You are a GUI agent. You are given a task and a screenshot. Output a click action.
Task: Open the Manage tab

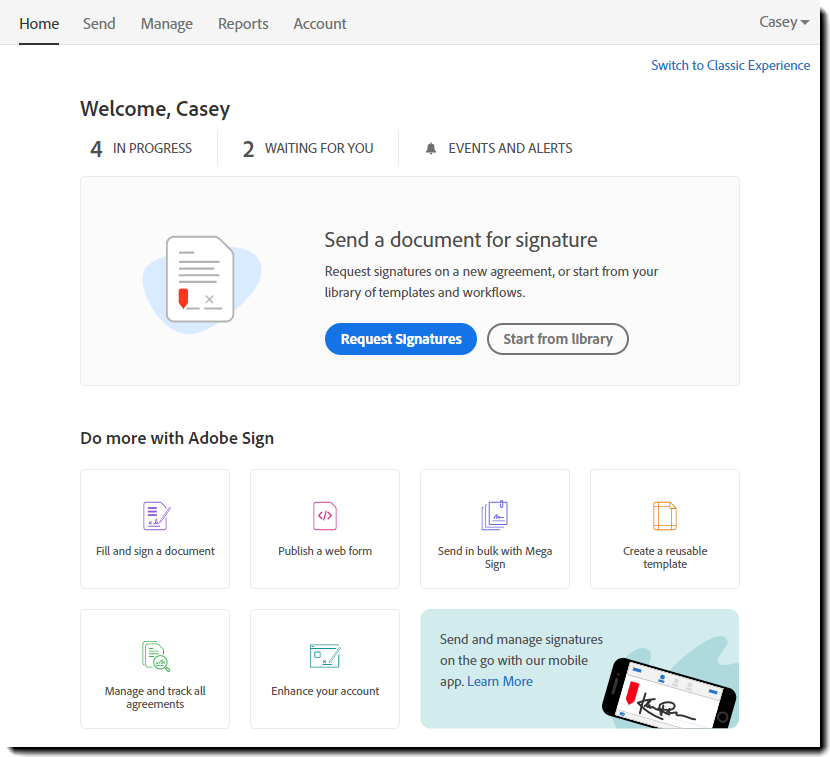coord(167,24)
